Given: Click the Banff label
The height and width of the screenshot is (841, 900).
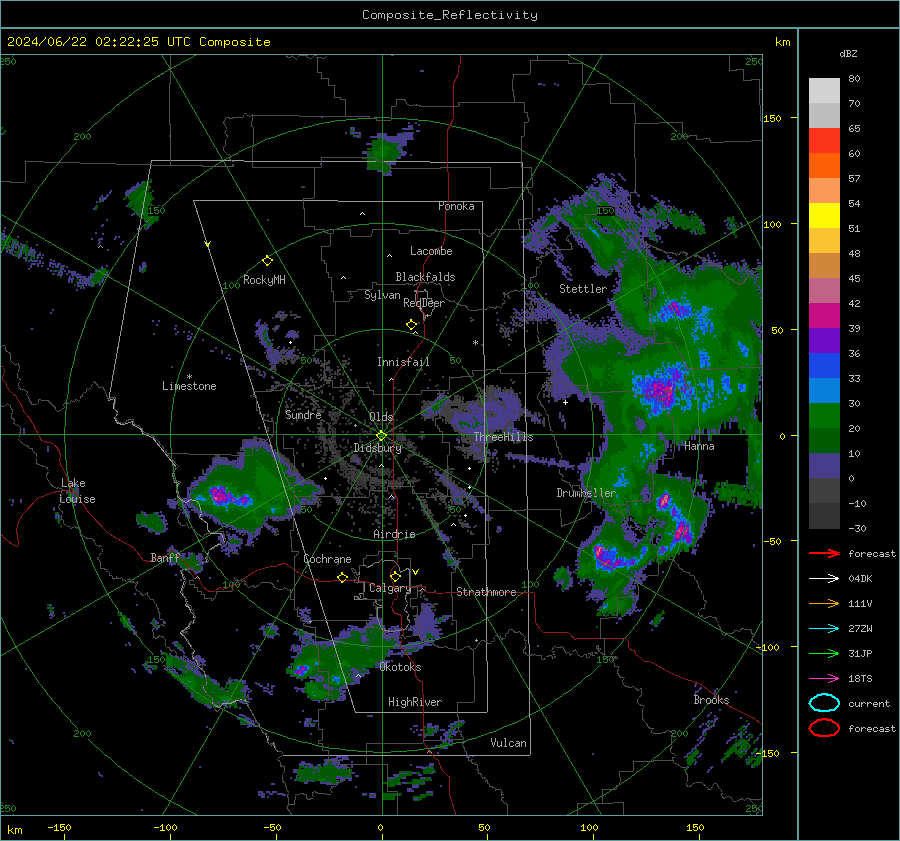Looking at the screenshot, I should click(165, 557).
